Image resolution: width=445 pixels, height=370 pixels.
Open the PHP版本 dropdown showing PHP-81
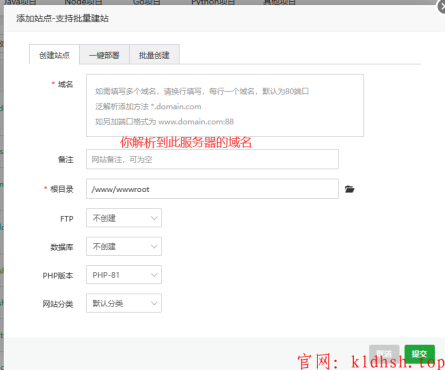tap(124, 275)
